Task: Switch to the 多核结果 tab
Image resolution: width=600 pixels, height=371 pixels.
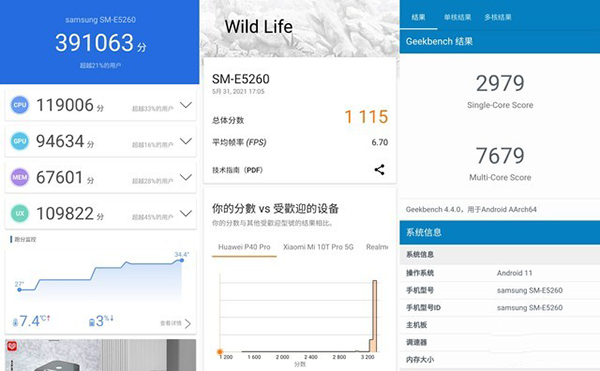Action: tap(498, 17)
